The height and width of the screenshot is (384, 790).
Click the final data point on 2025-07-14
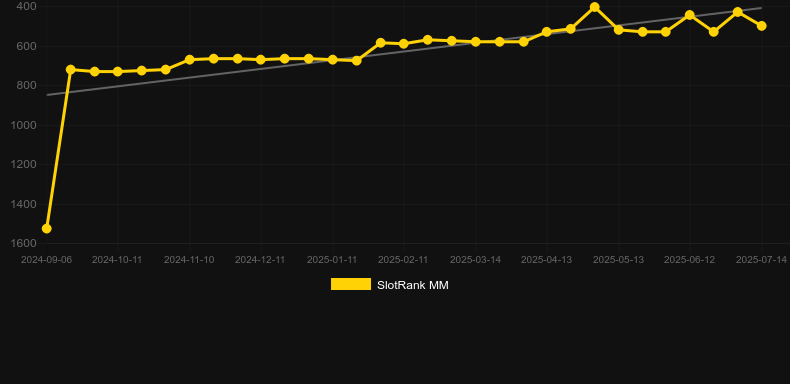[761, 26]
